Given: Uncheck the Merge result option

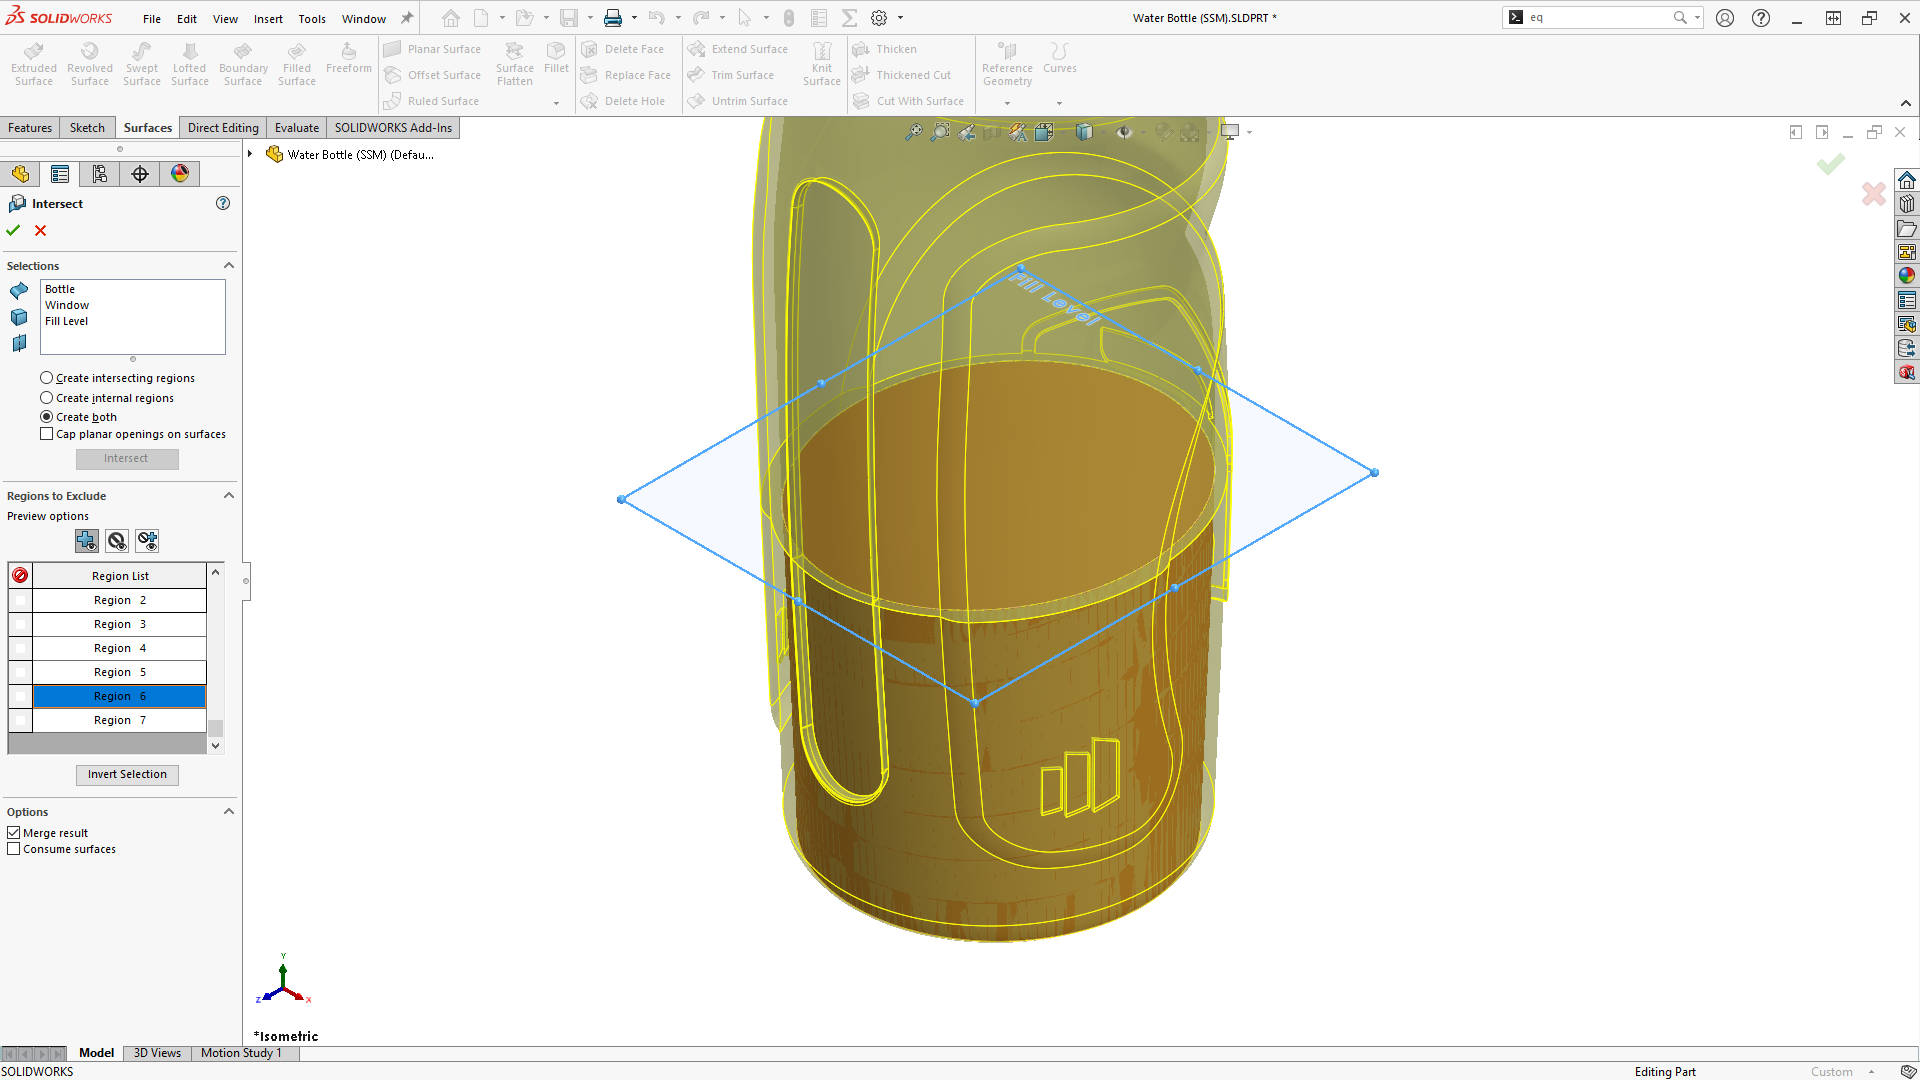Looking at the screenshot, I should tap(14, 832).
